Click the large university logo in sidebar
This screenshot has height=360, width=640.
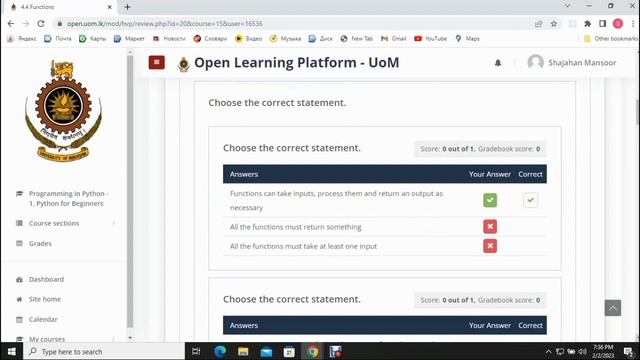[63, 111]
